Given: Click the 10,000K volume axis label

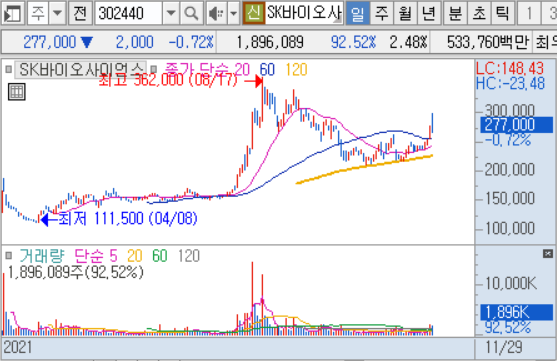Looking at the screenshot, I should pyautogui.click(x=511, y=283).
